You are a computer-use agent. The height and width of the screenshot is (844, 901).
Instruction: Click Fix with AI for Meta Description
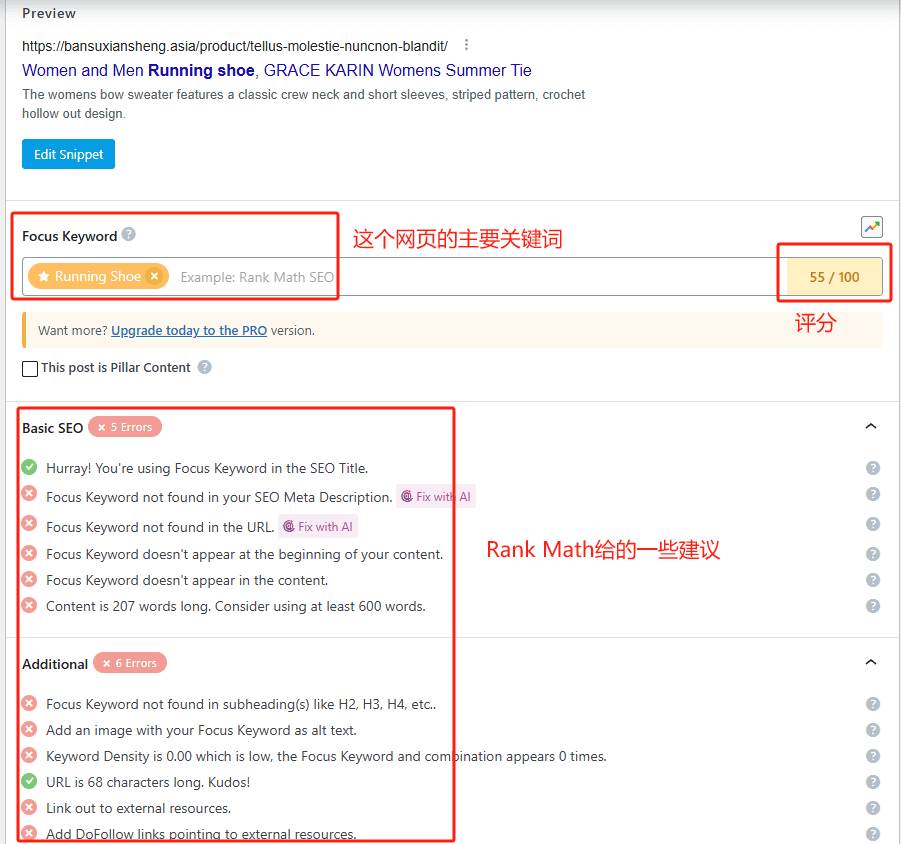coord(436,496)
